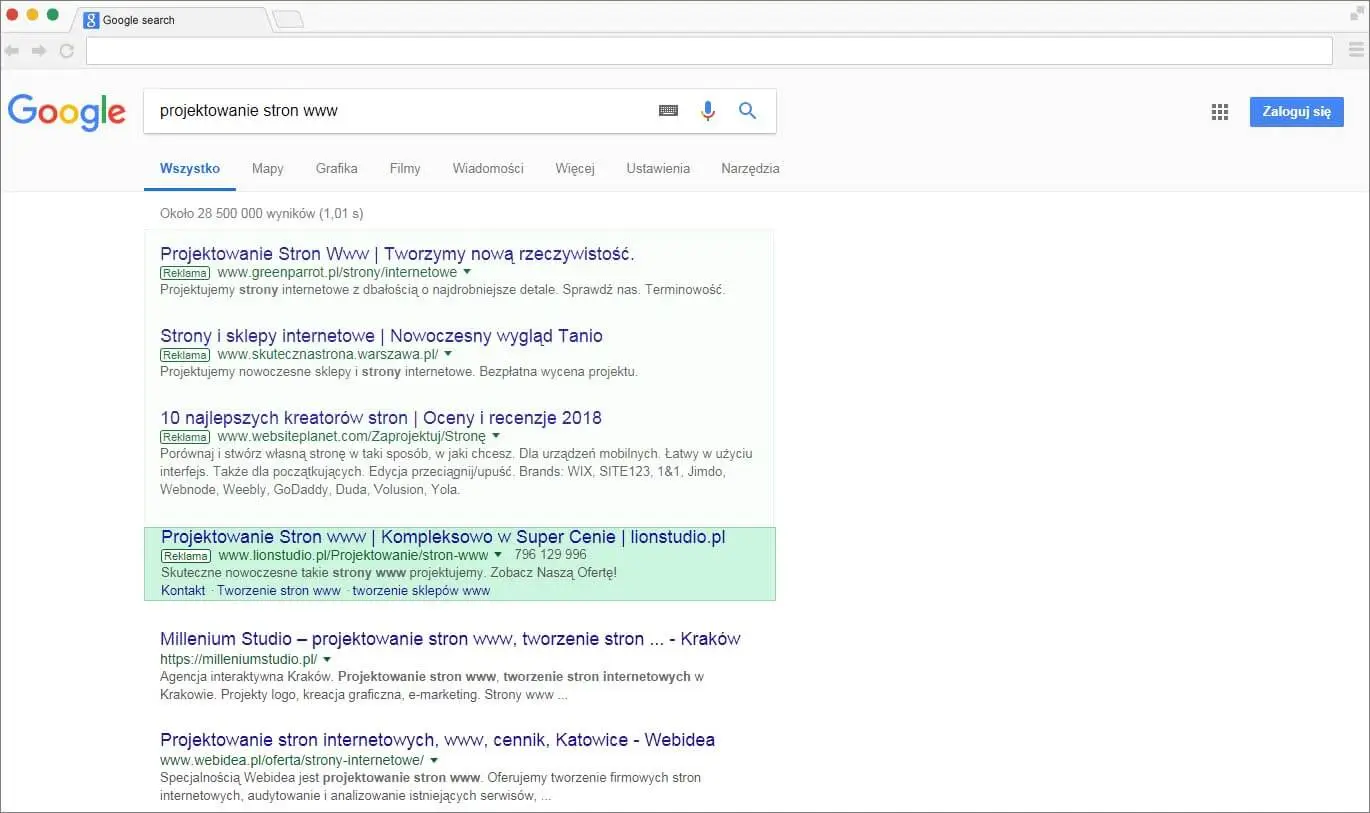Click inside the browser address bar
The width and height of the screenshot is (1370, 813).
coord(710,50)
